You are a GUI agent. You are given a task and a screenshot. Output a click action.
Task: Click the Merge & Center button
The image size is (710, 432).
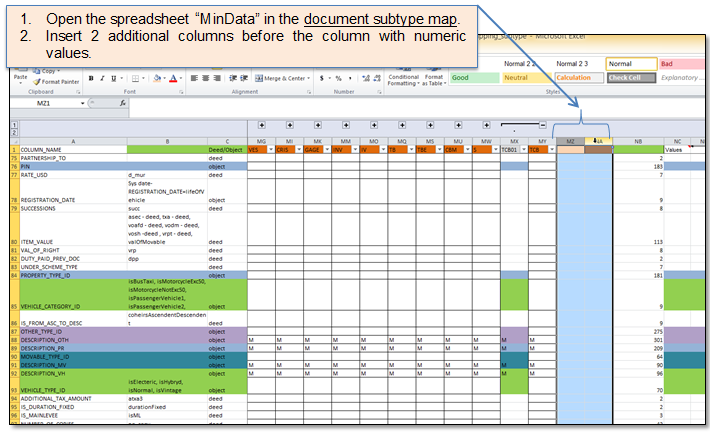(280, 78)
